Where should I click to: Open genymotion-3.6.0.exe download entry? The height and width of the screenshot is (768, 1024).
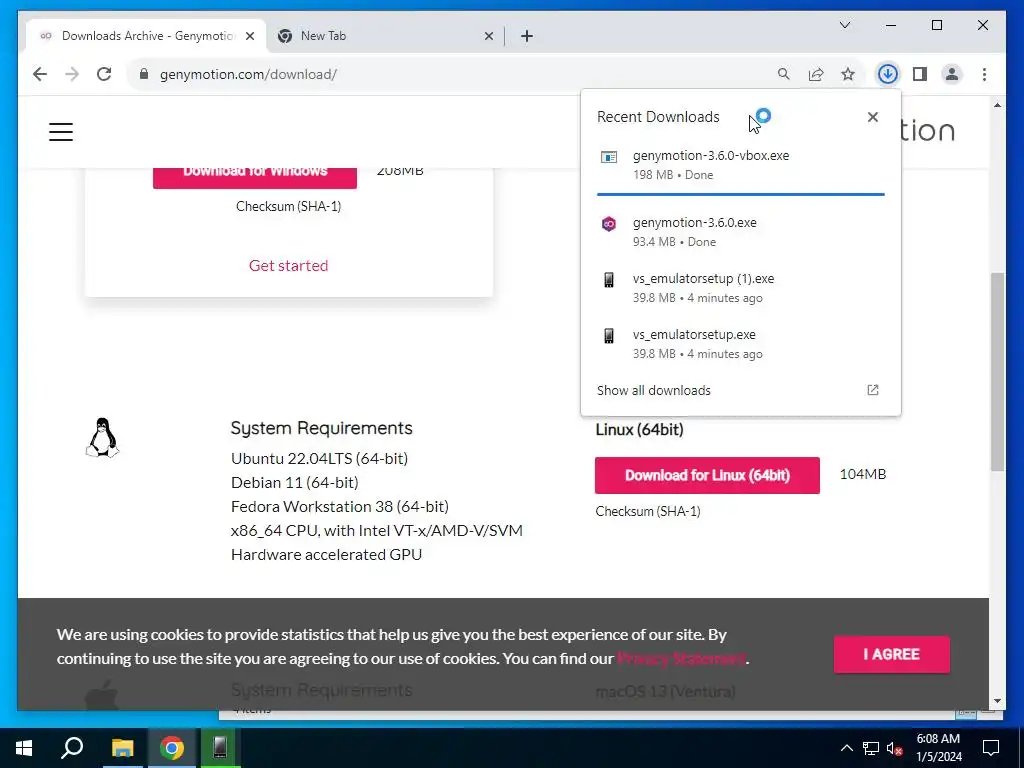coord(741,232)
